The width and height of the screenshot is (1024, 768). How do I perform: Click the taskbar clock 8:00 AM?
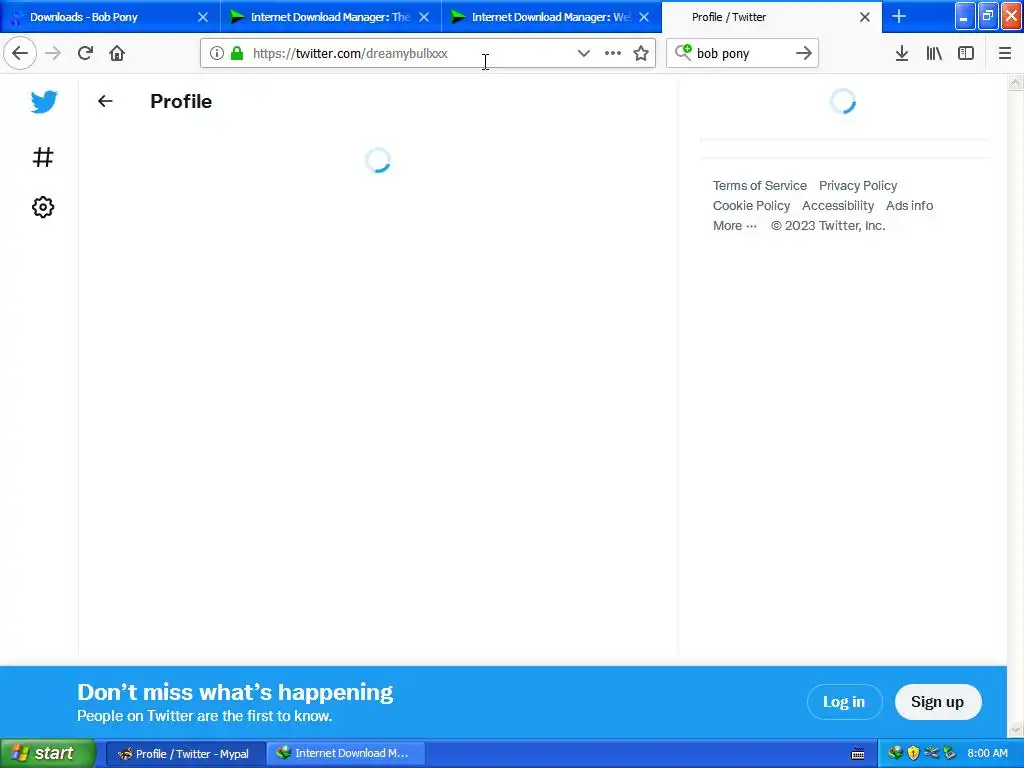tap(987, 753)
